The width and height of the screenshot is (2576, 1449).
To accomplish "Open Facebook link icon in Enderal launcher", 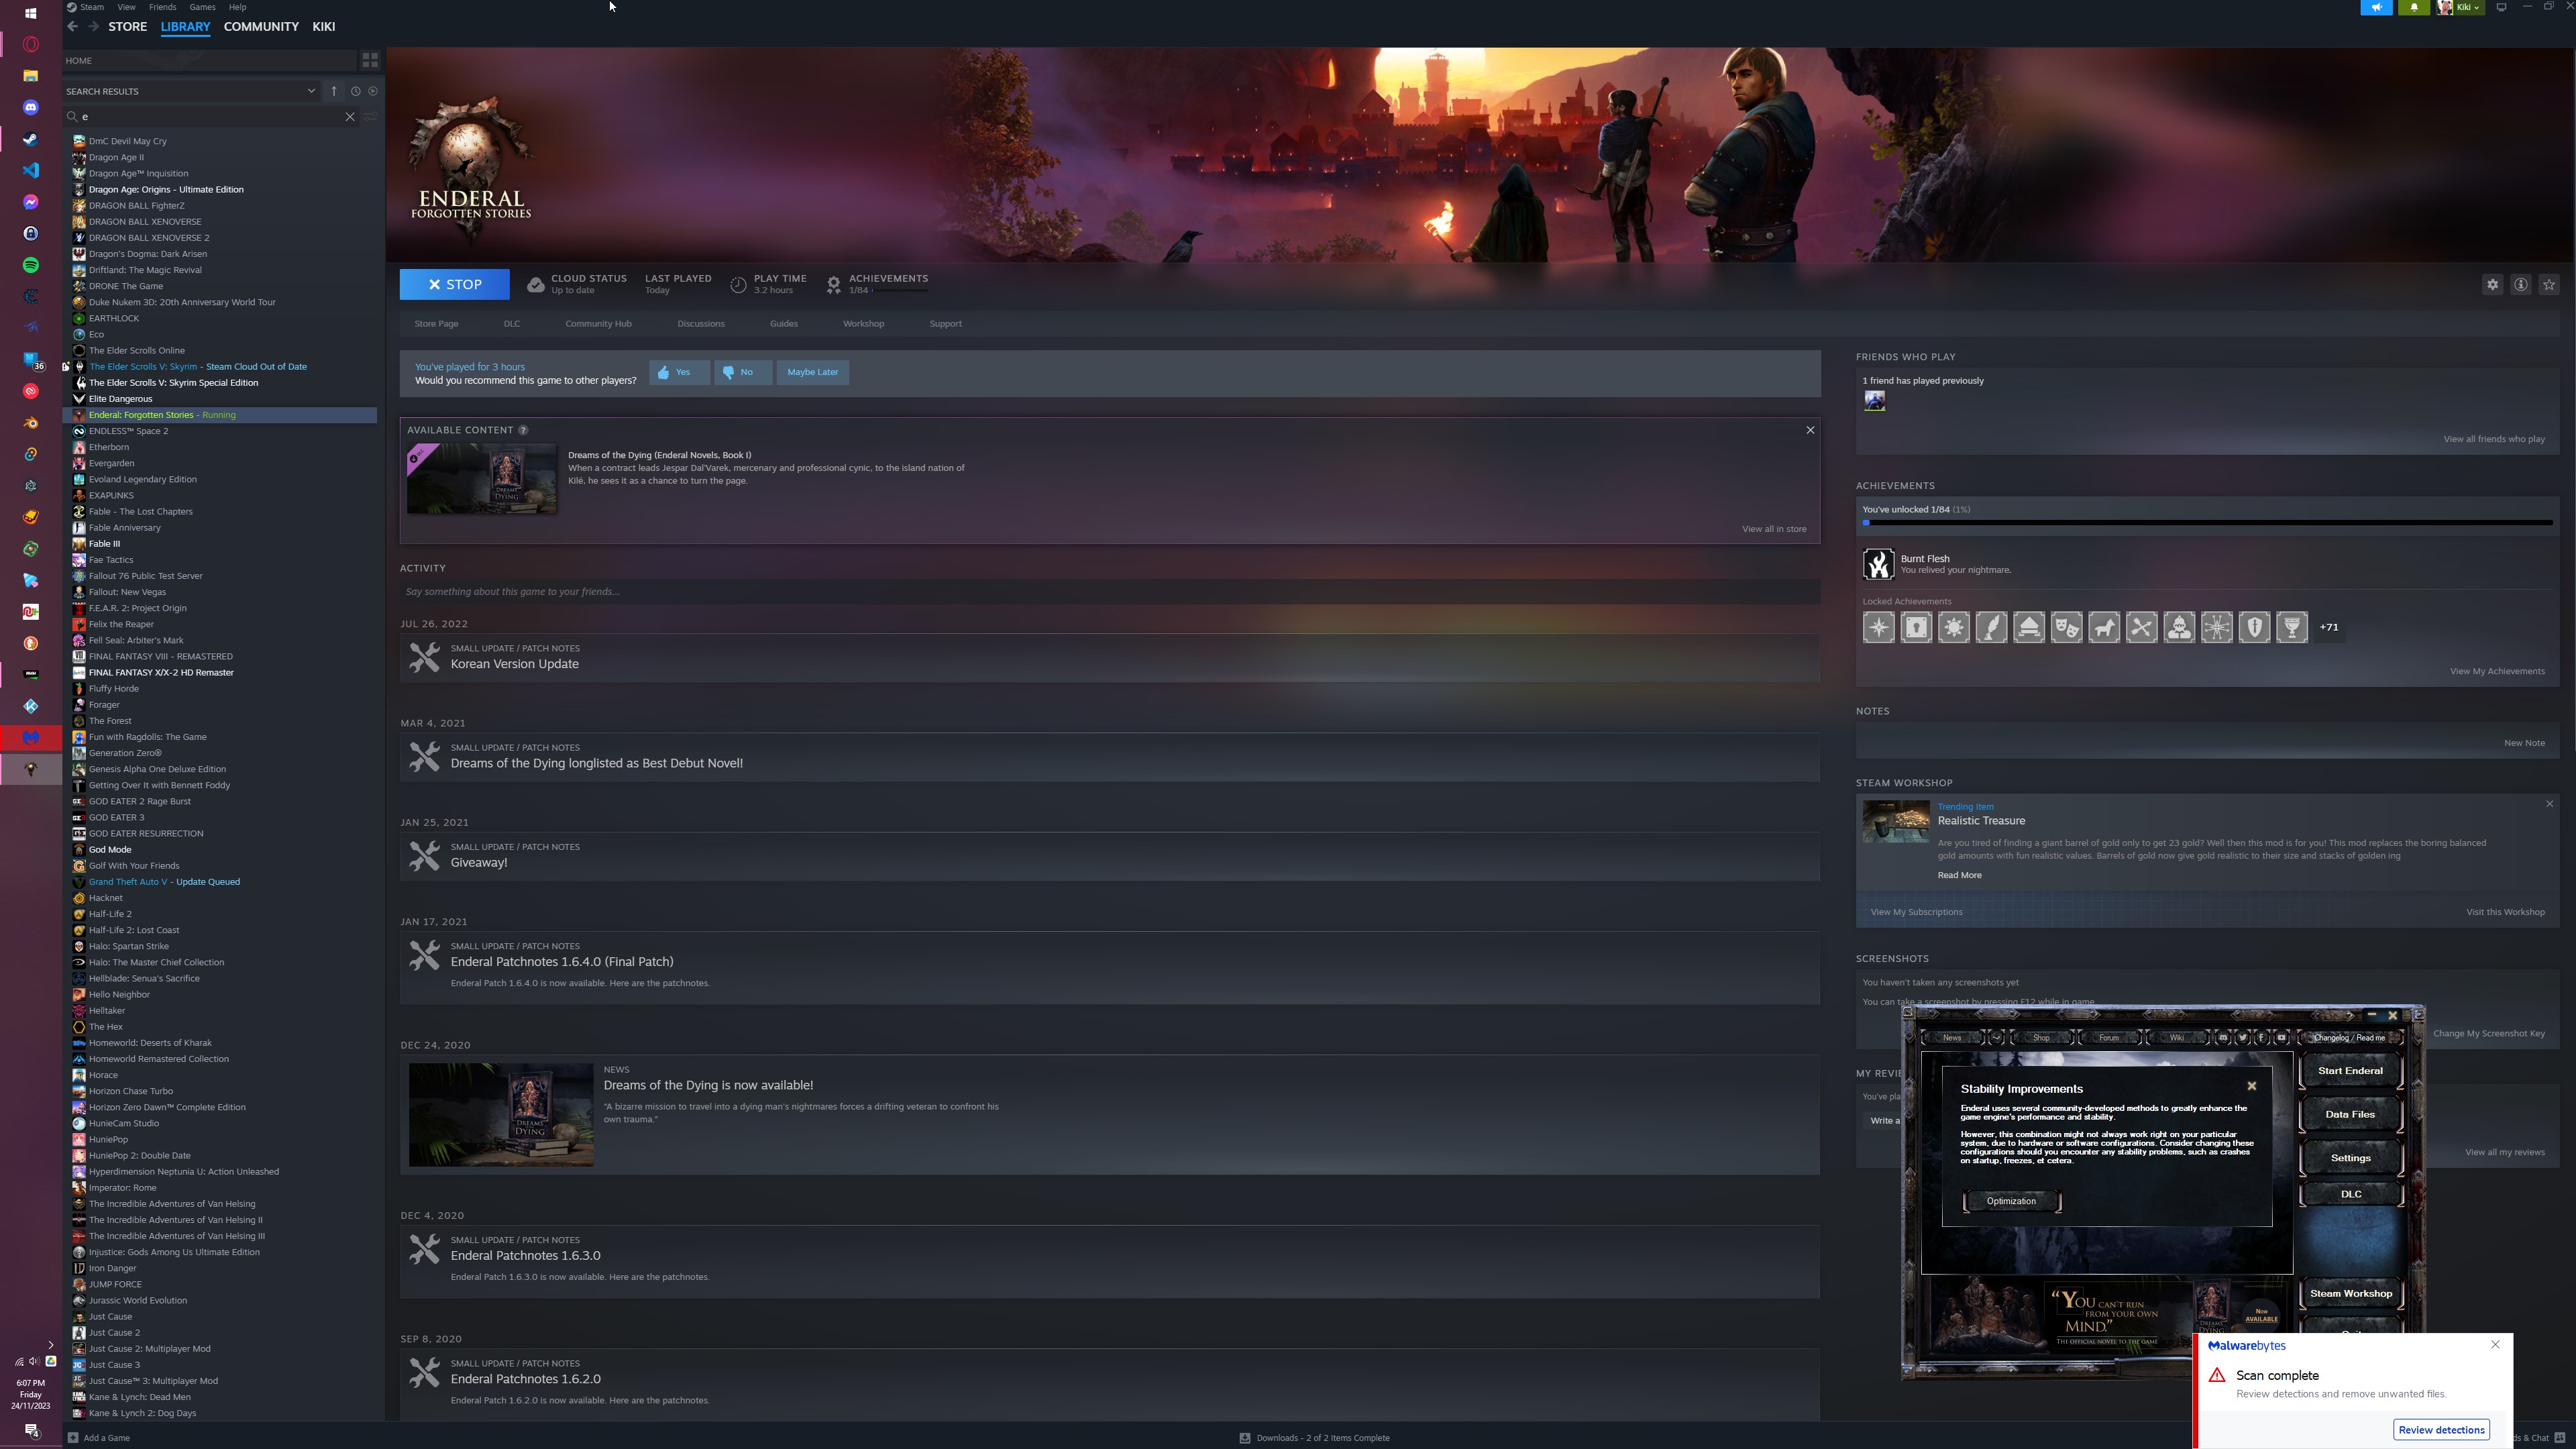I will 2261,1038.
